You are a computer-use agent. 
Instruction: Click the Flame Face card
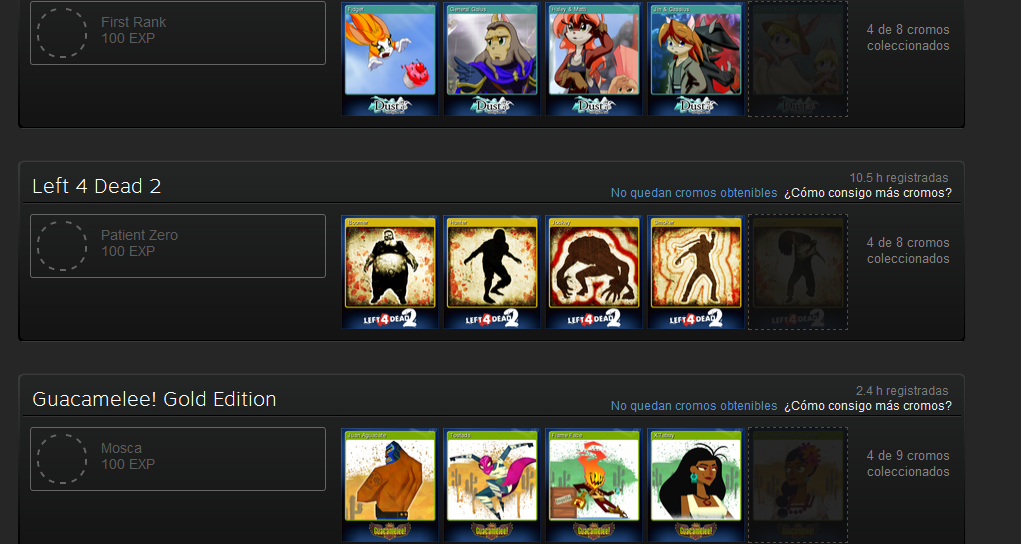tap(594, 485)
